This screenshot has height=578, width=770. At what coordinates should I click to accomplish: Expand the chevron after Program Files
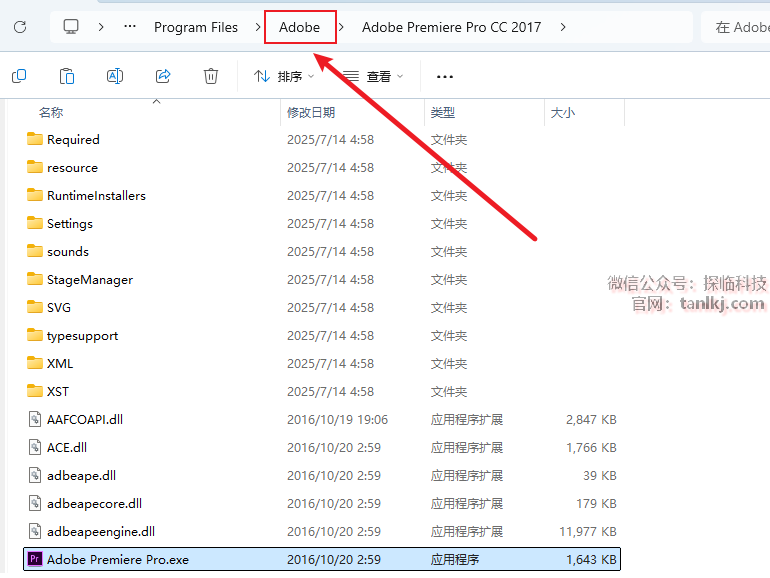(257, 27)
